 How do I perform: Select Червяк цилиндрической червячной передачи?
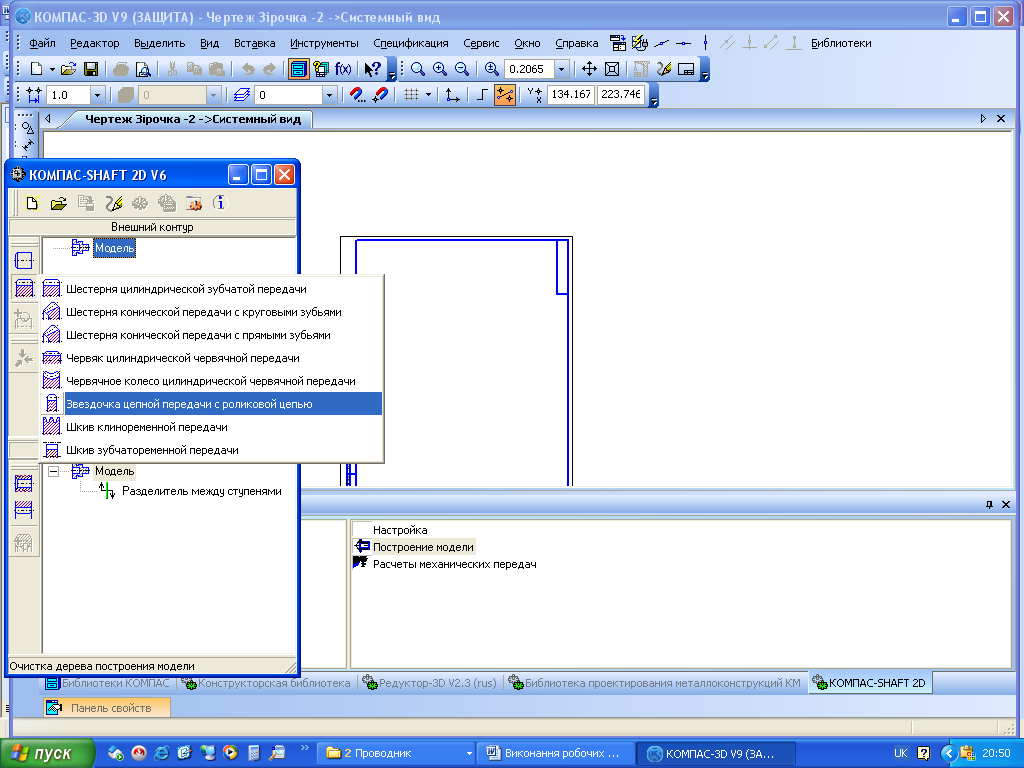(x=212, y=358)
